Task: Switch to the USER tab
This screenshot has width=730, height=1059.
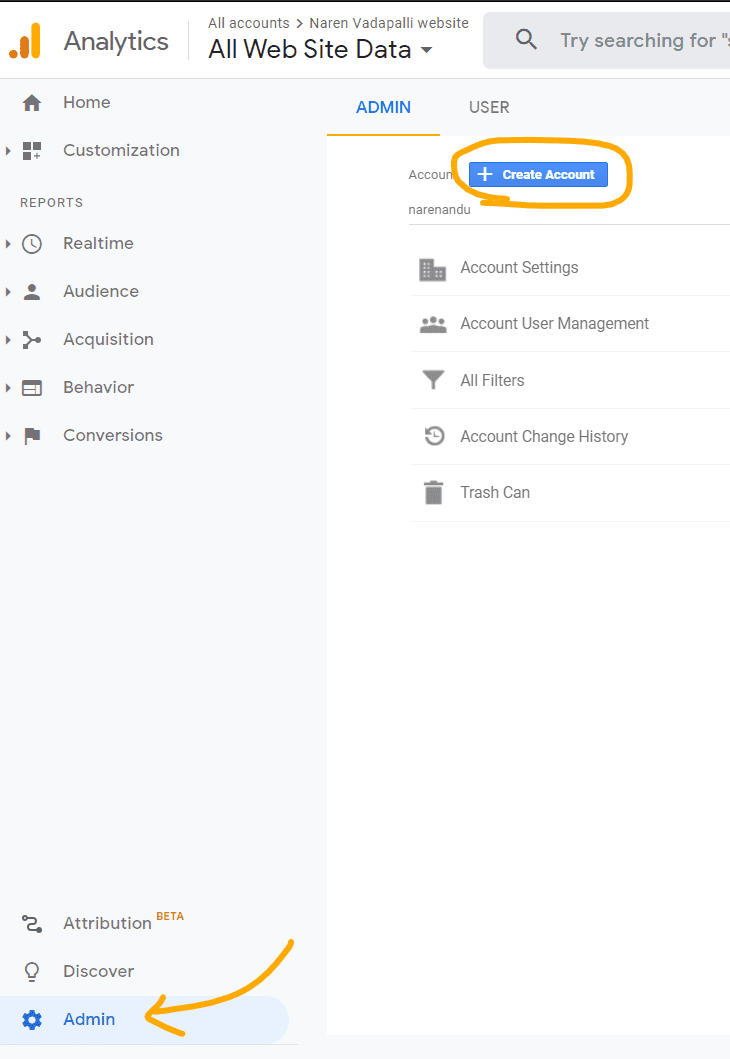Action: pos(489,107)
